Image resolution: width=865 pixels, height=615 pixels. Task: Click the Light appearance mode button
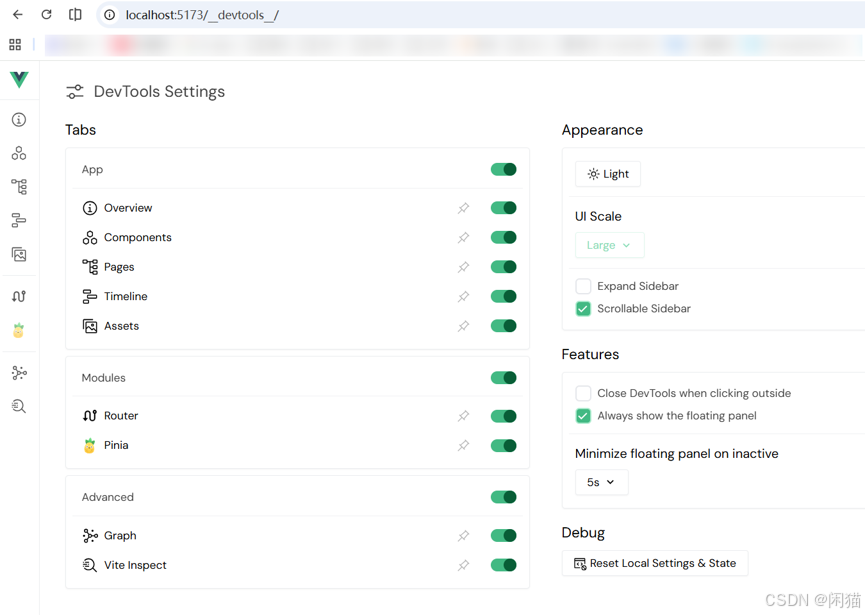click(608, 174)
